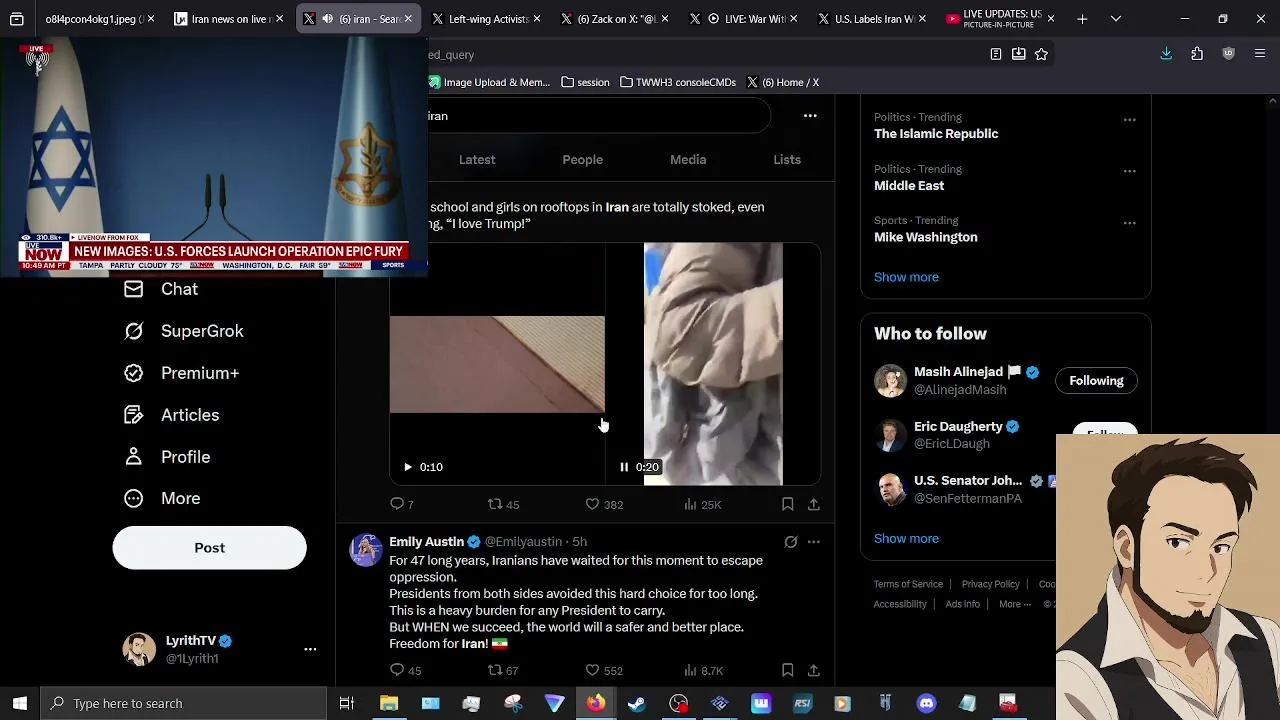This screenshot has width=1280, height=720.
Task: Open SuperGrok from the sidebar
Action: click(183, 331)
